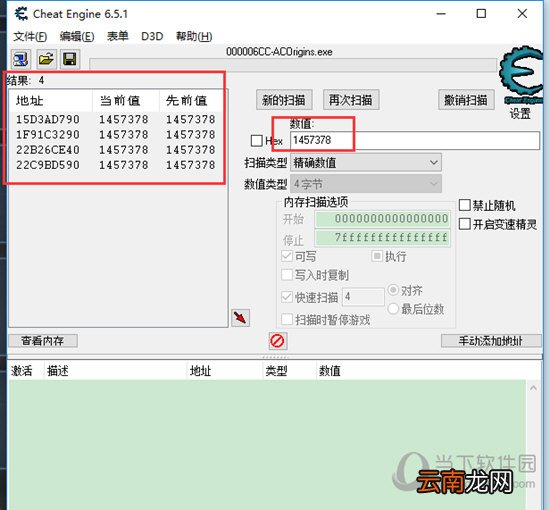Click the 描述 column header in address list
Screen dimensions: 550x510
[115, 370]
